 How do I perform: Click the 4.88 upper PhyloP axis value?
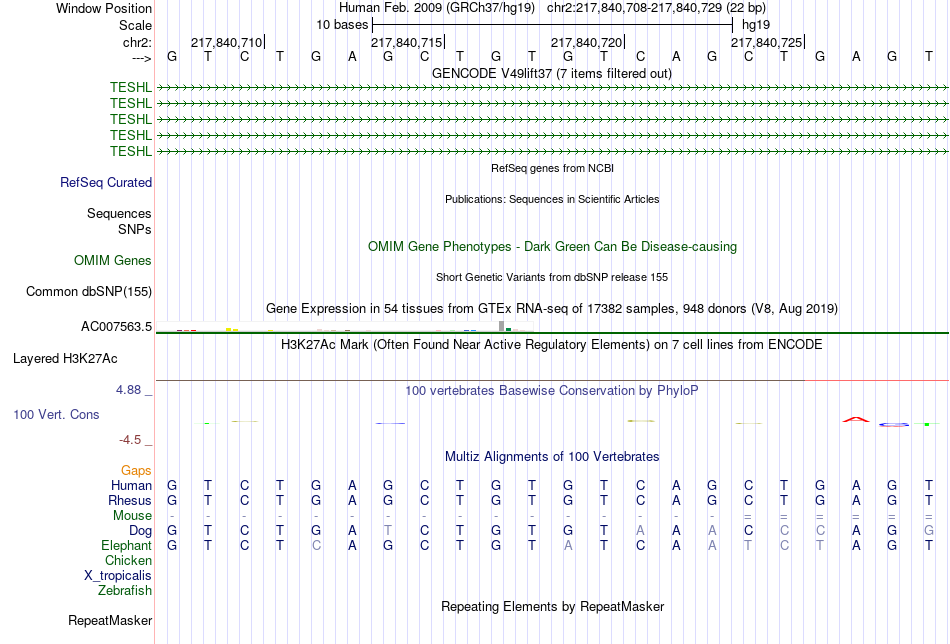point(128,390)
